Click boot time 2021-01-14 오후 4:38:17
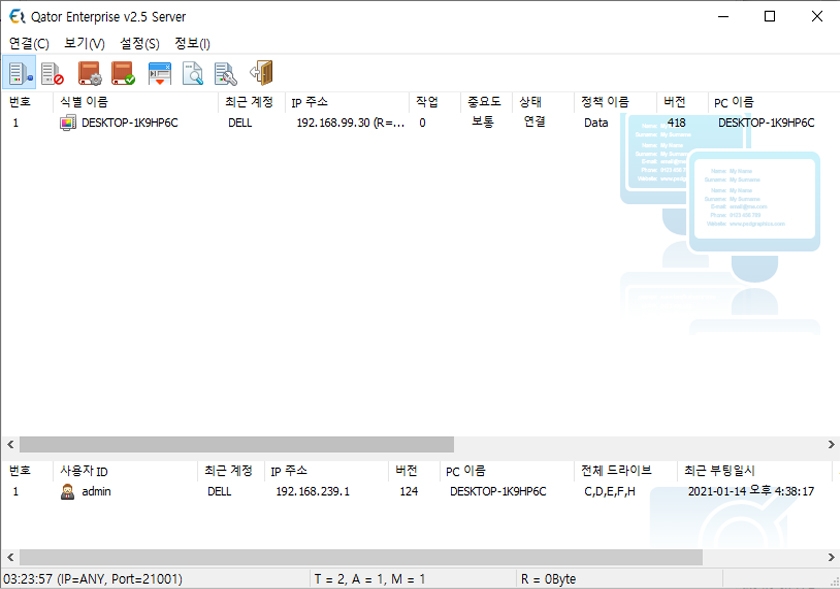This screenshot has width=840, height=589. [751, 491]
